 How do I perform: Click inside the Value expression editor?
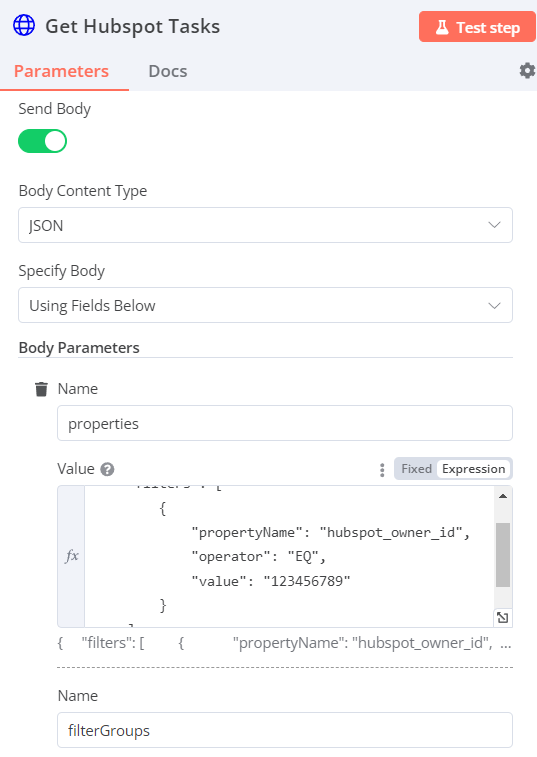[x=289, y=556]
